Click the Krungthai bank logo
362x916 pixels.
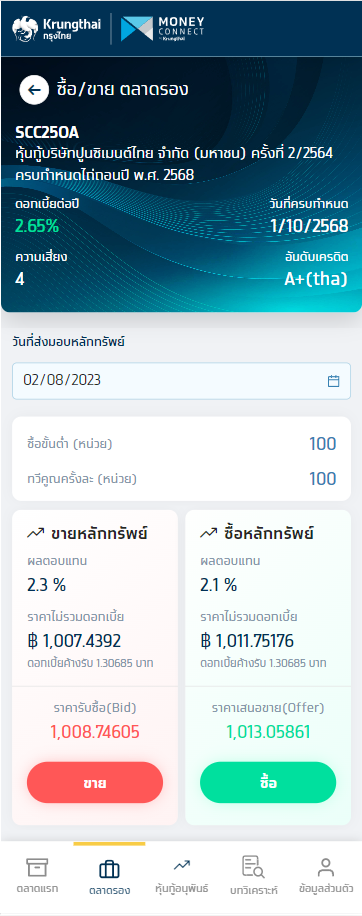(x=56, y=29)
